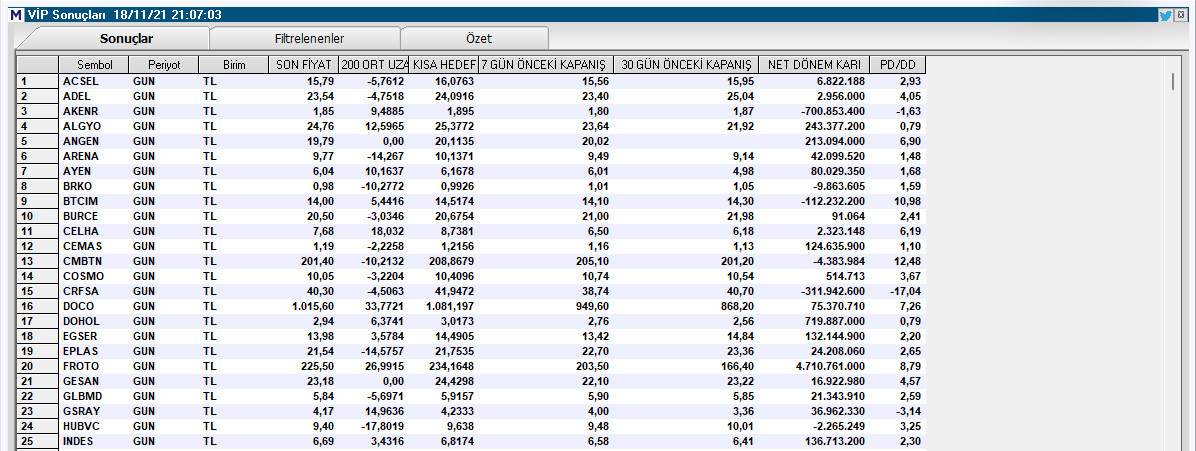Click row number 13 header
Image resolution: width=1196 pixels, height=451 pixels.
[x=37, y=261]
